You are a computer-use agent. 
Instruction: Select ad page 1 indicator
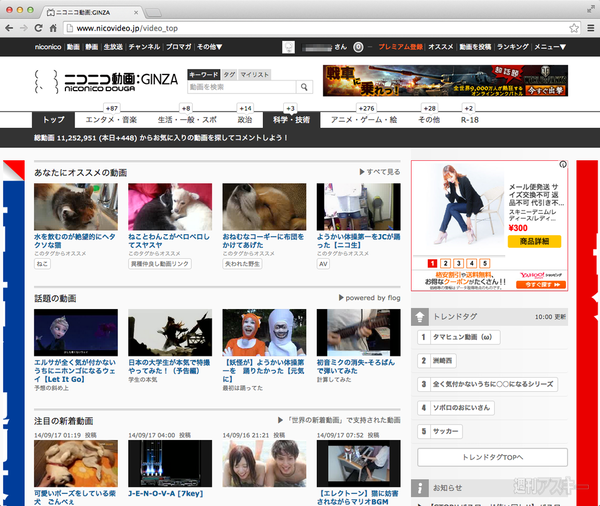click(x=432, y=263)
